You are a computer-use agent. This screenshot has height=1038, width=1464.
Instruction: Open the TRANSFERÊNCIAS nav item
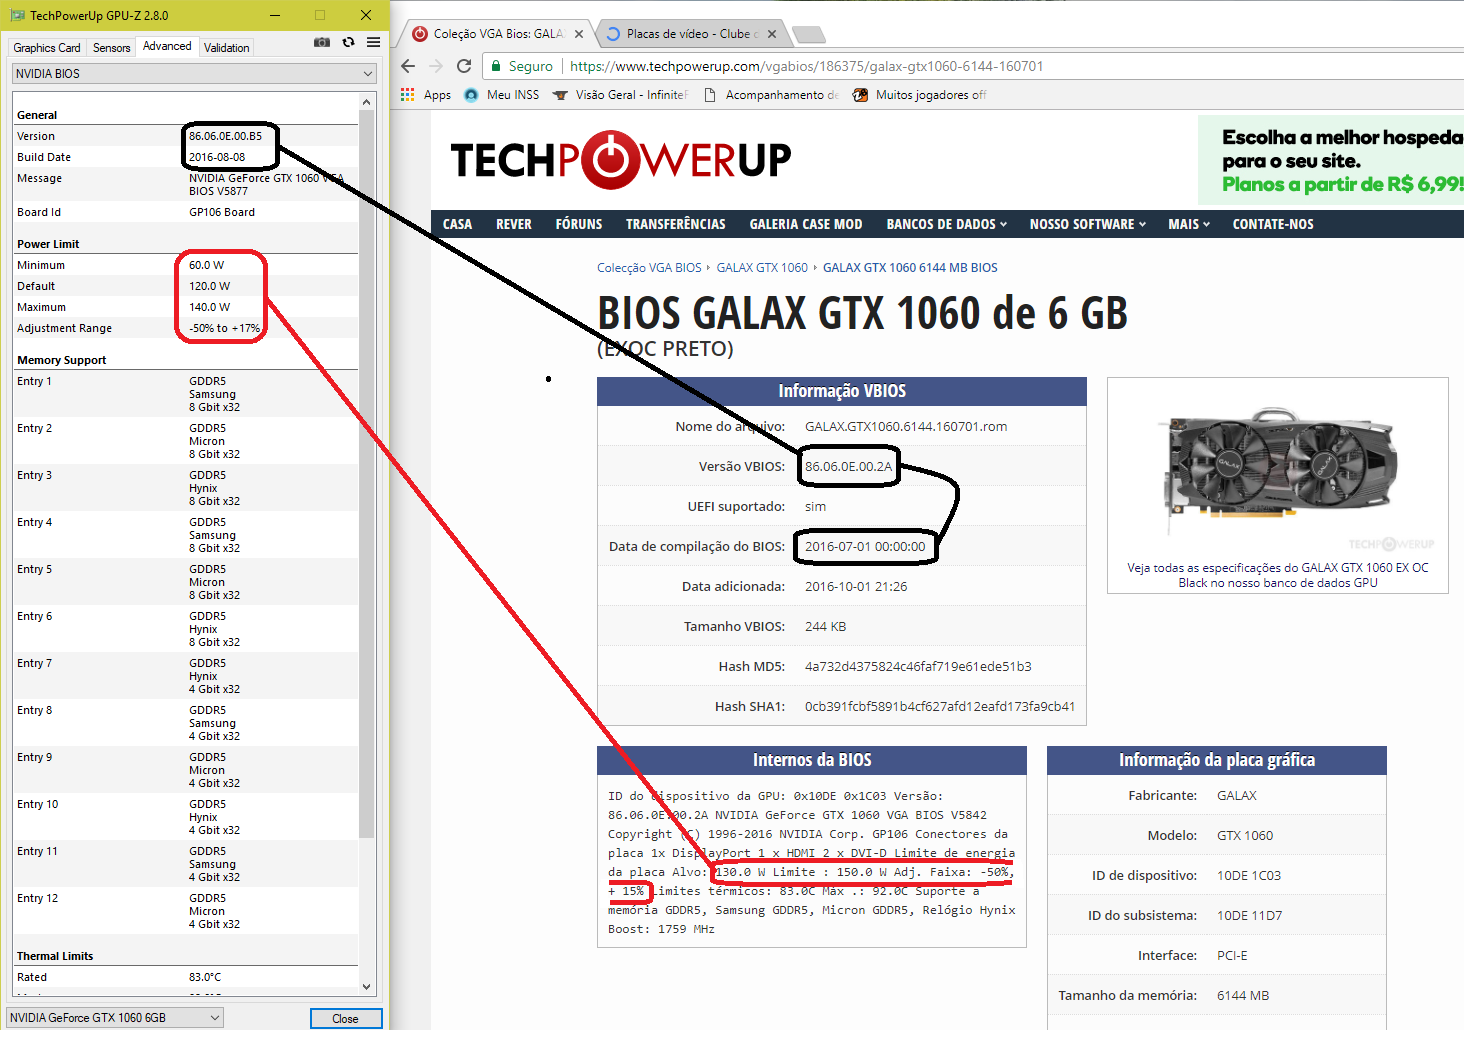676,224
